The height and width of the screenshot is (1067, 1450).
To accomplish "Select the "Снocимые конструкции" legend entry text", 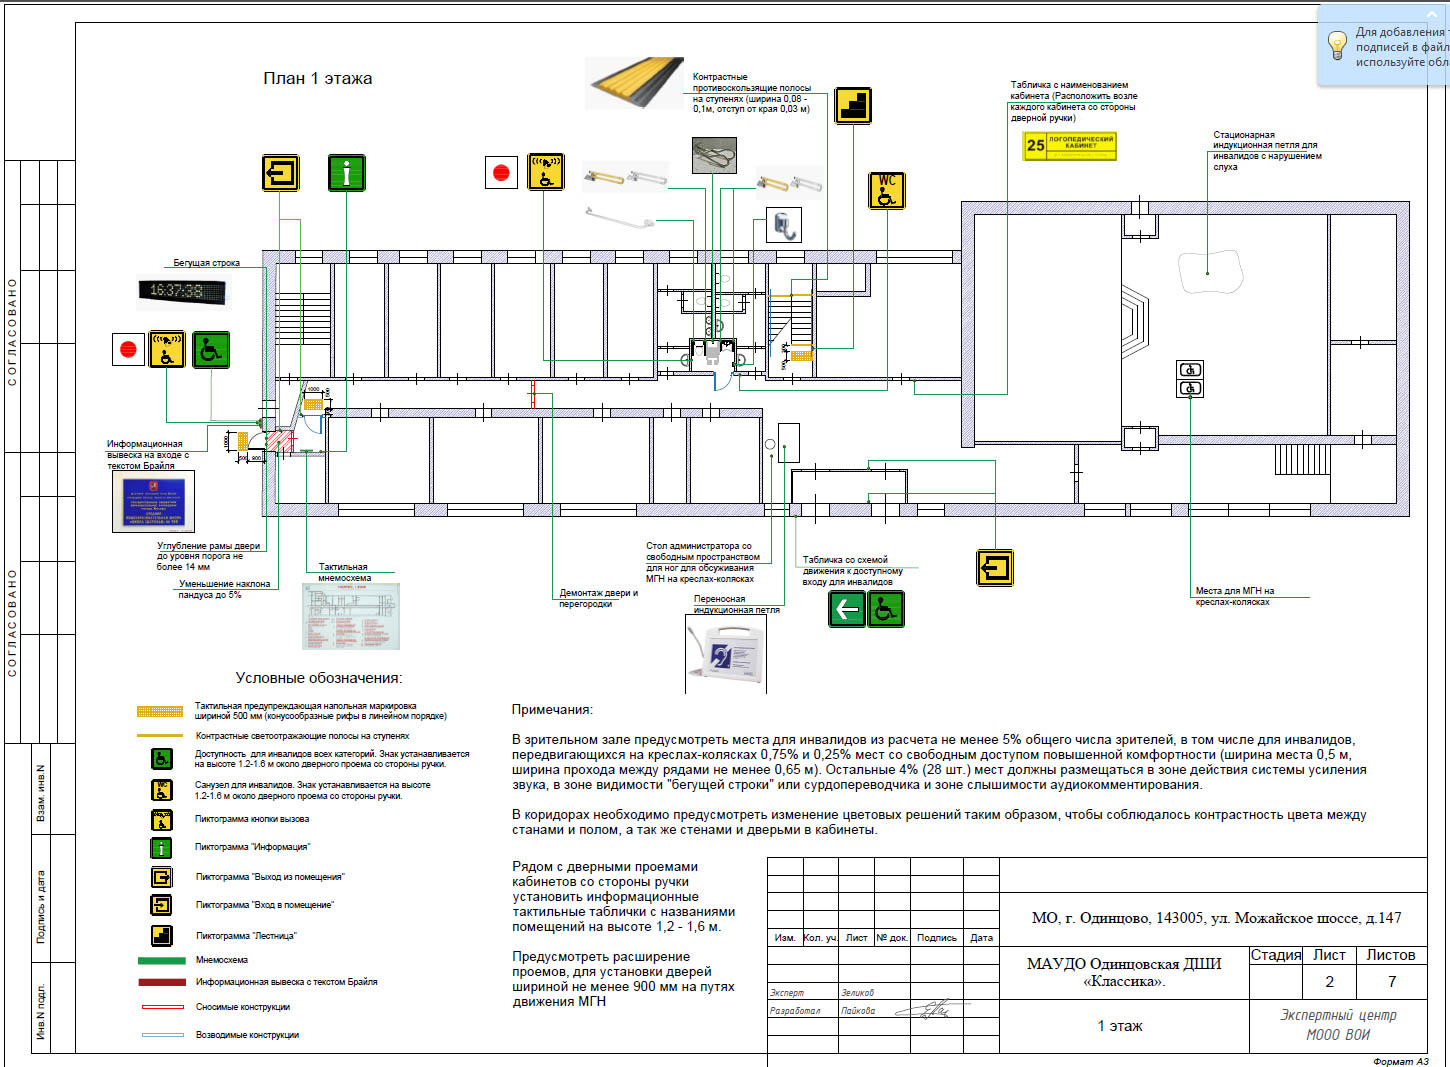I will (x=243, y=1007).
